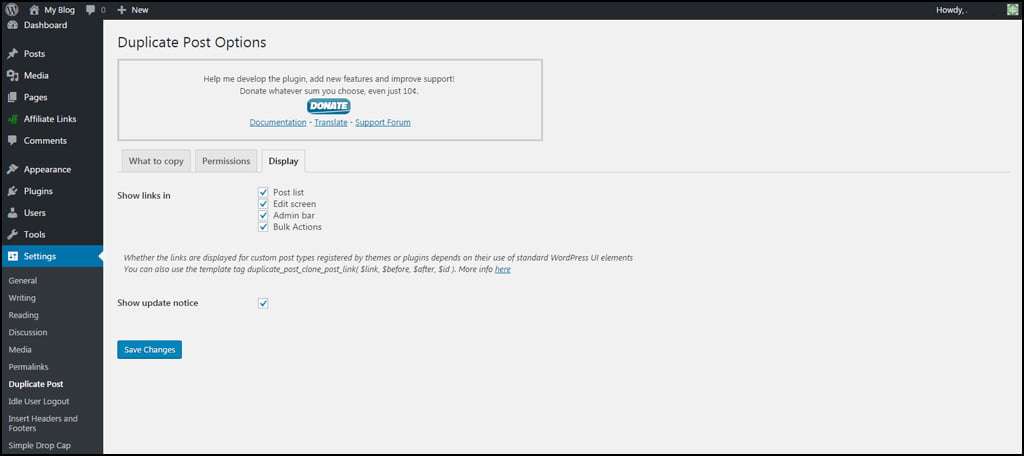Open the Dashboard menu item
This screenshot has width=1024, height=456.
45,25
